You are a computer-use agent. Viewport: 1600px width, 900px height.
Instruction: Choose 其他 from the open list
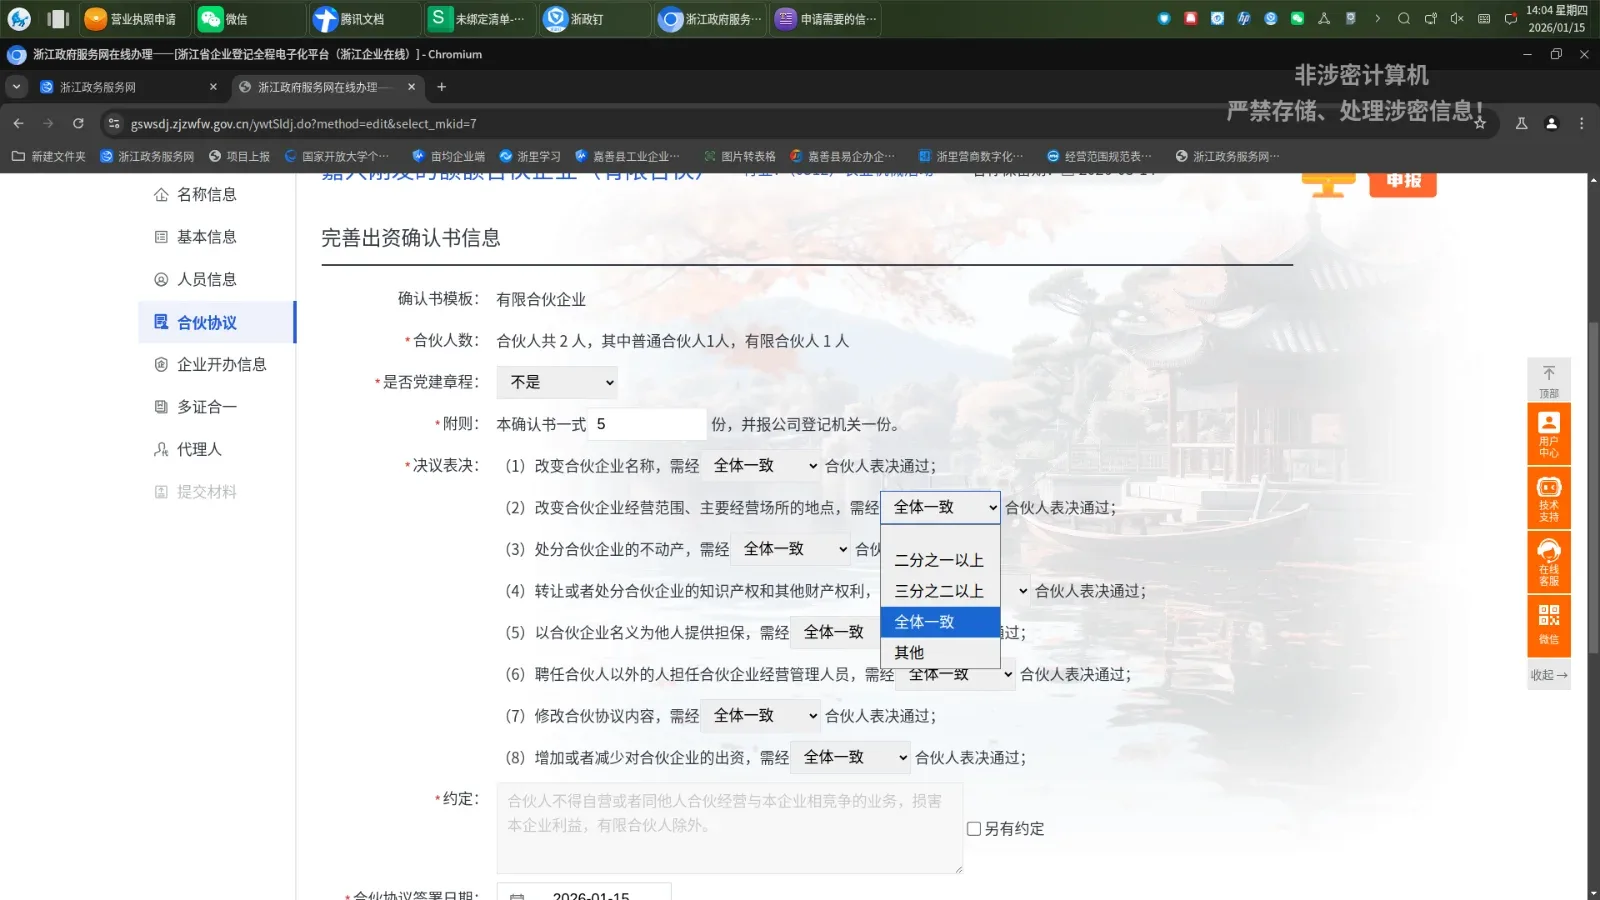[940, 653]
